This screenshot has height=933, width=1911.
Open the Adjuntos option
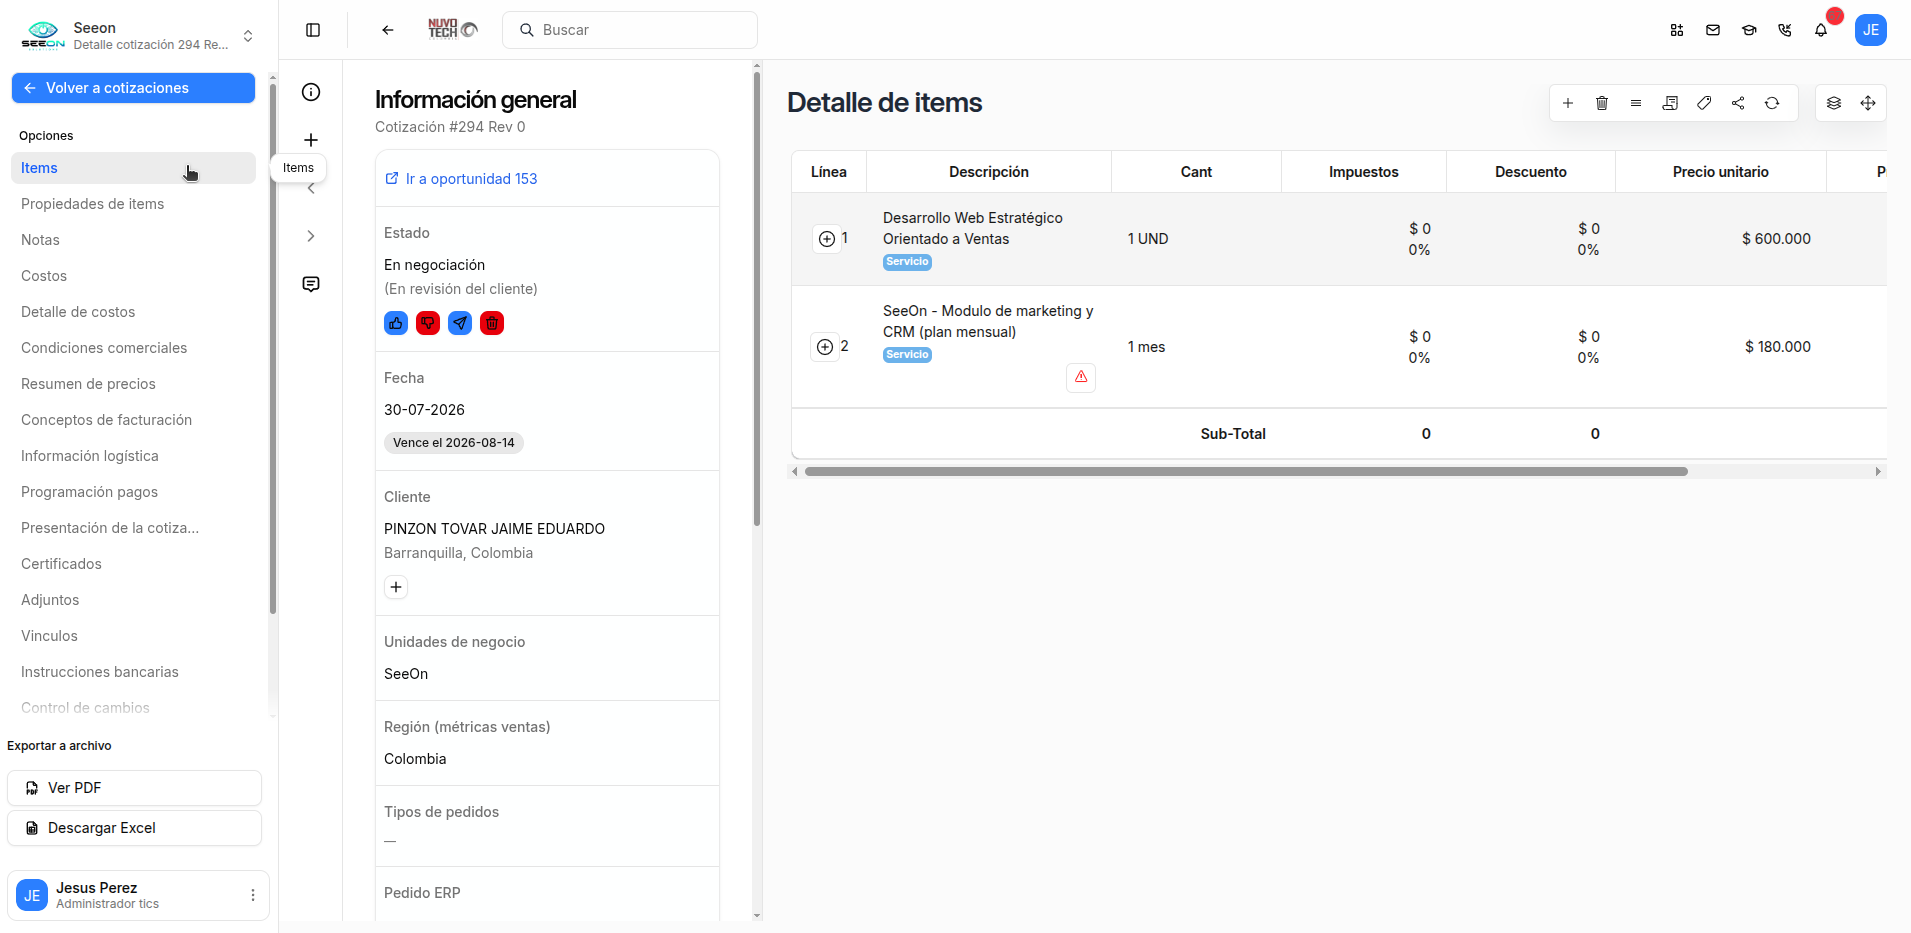pyautogui.click(x=133, y=600)
